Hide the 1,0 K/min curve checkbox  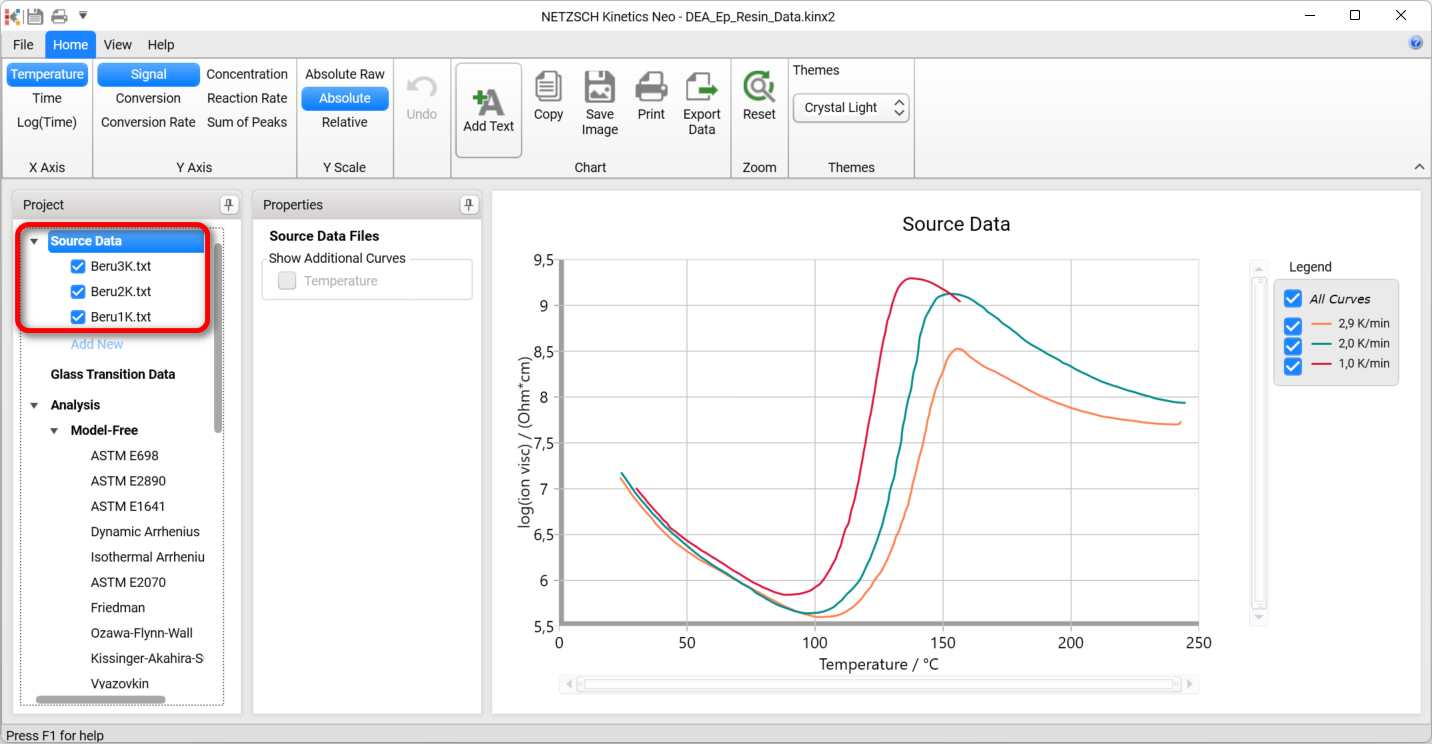1293,365
